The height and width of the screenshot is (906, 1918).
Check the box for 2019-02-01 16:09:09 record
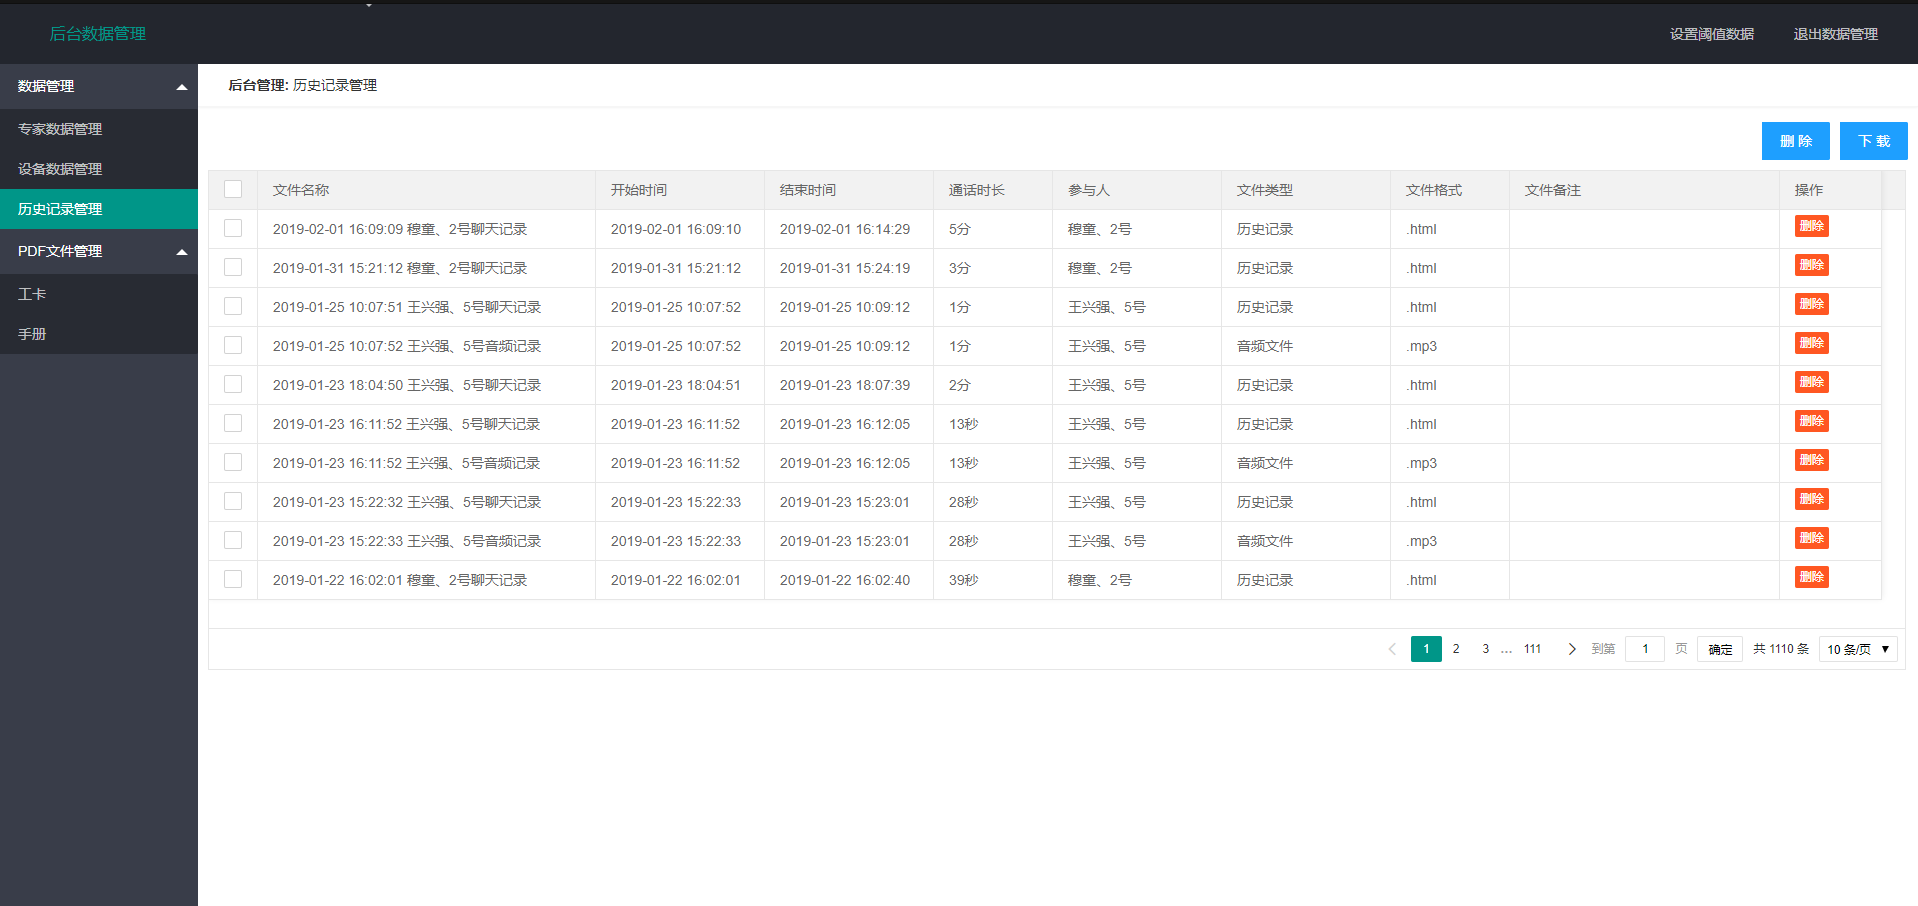click(233, 228)
